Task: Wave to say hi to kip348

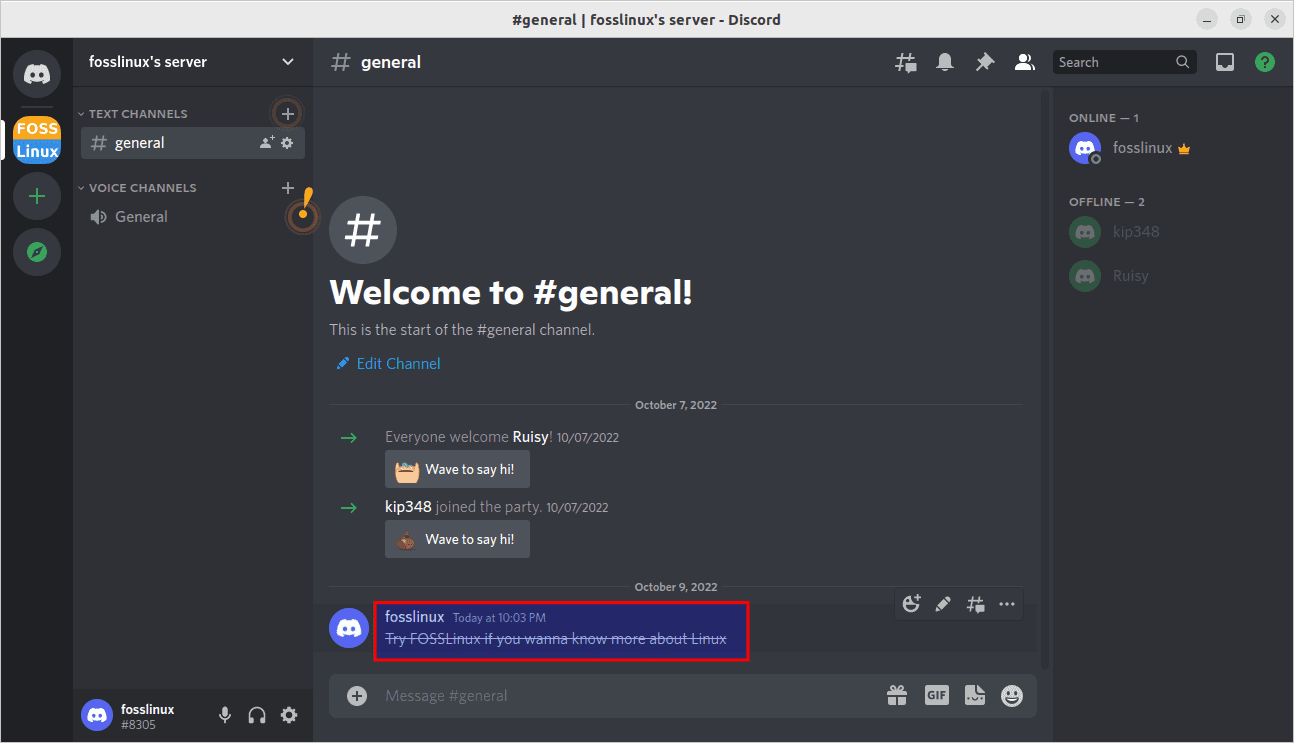Action: click(457, 539)
